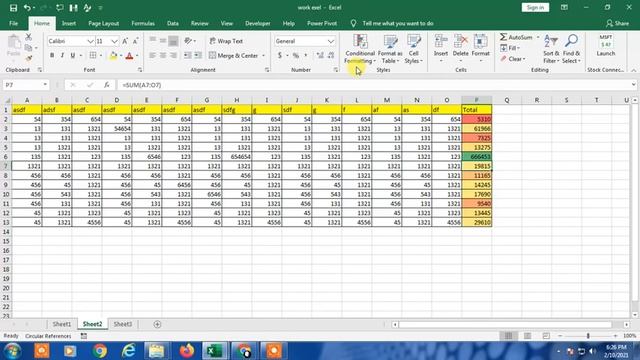Open the Merge & Center dropdown arrow
The image size is (640, 360).
263,56
